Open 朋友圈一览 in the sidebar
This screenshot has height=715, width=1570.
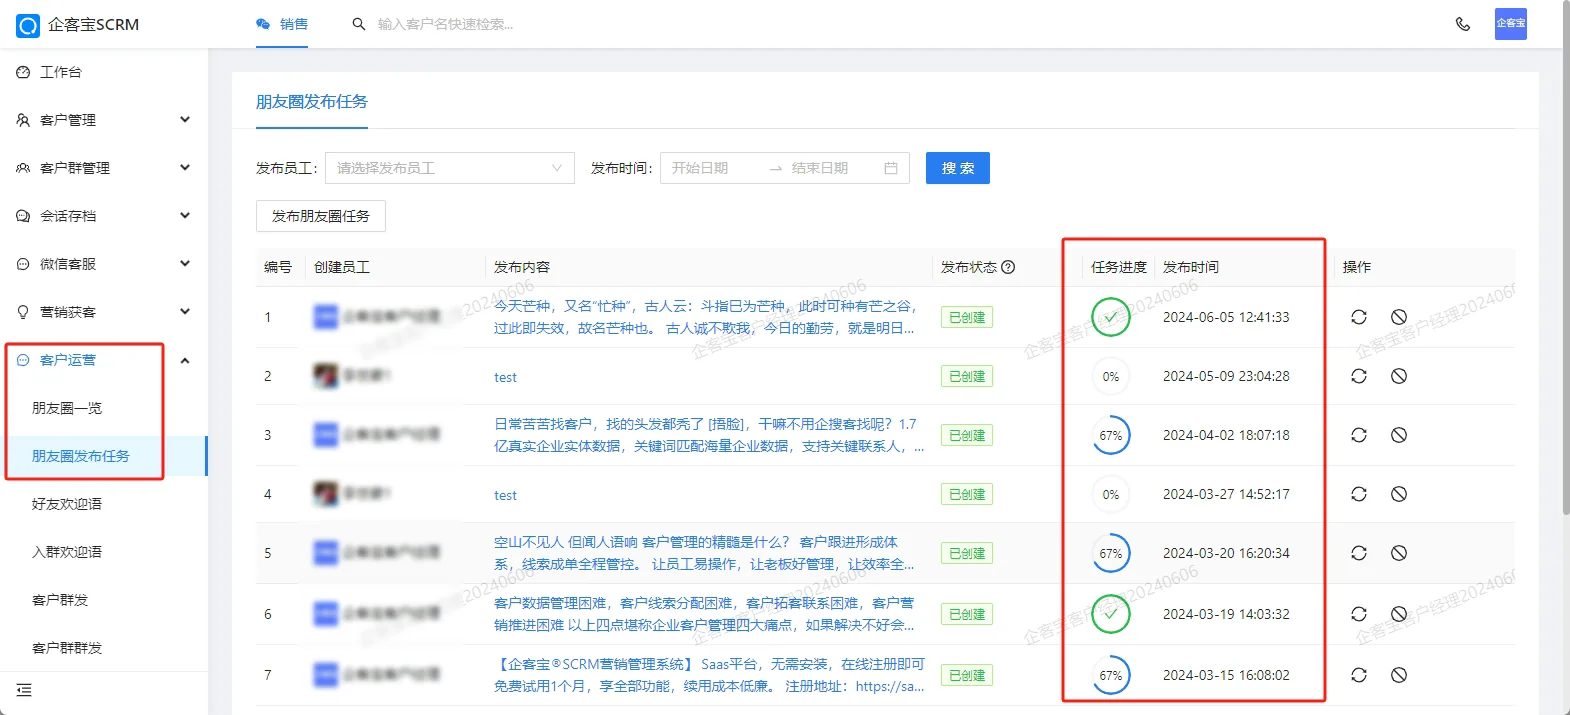104,408
